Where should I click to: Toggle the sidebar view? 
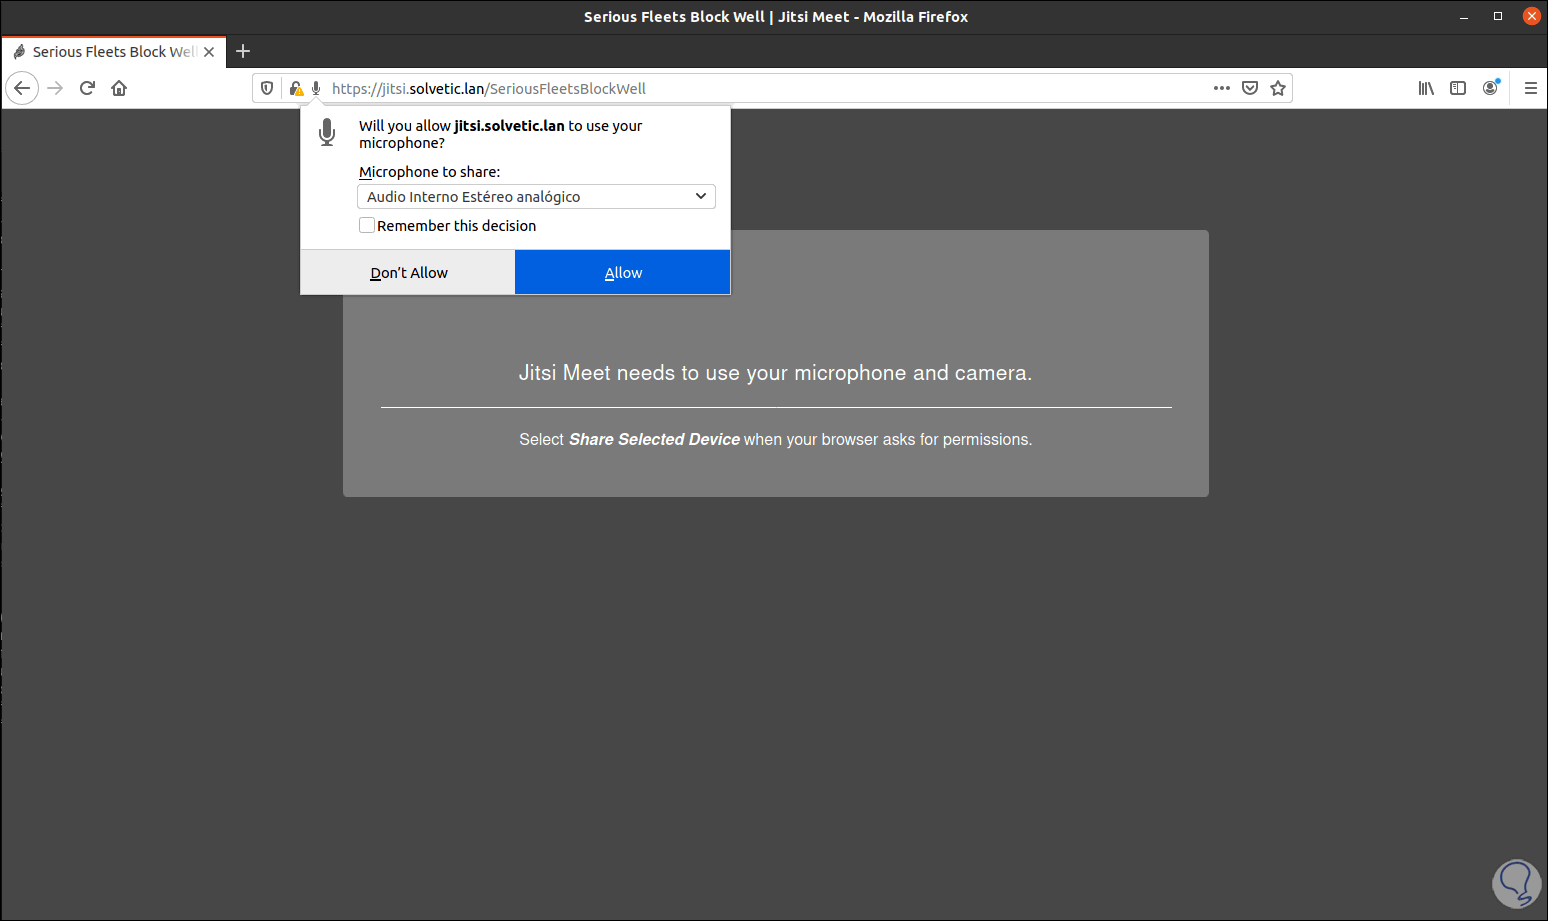click(x=1458, y=88)
